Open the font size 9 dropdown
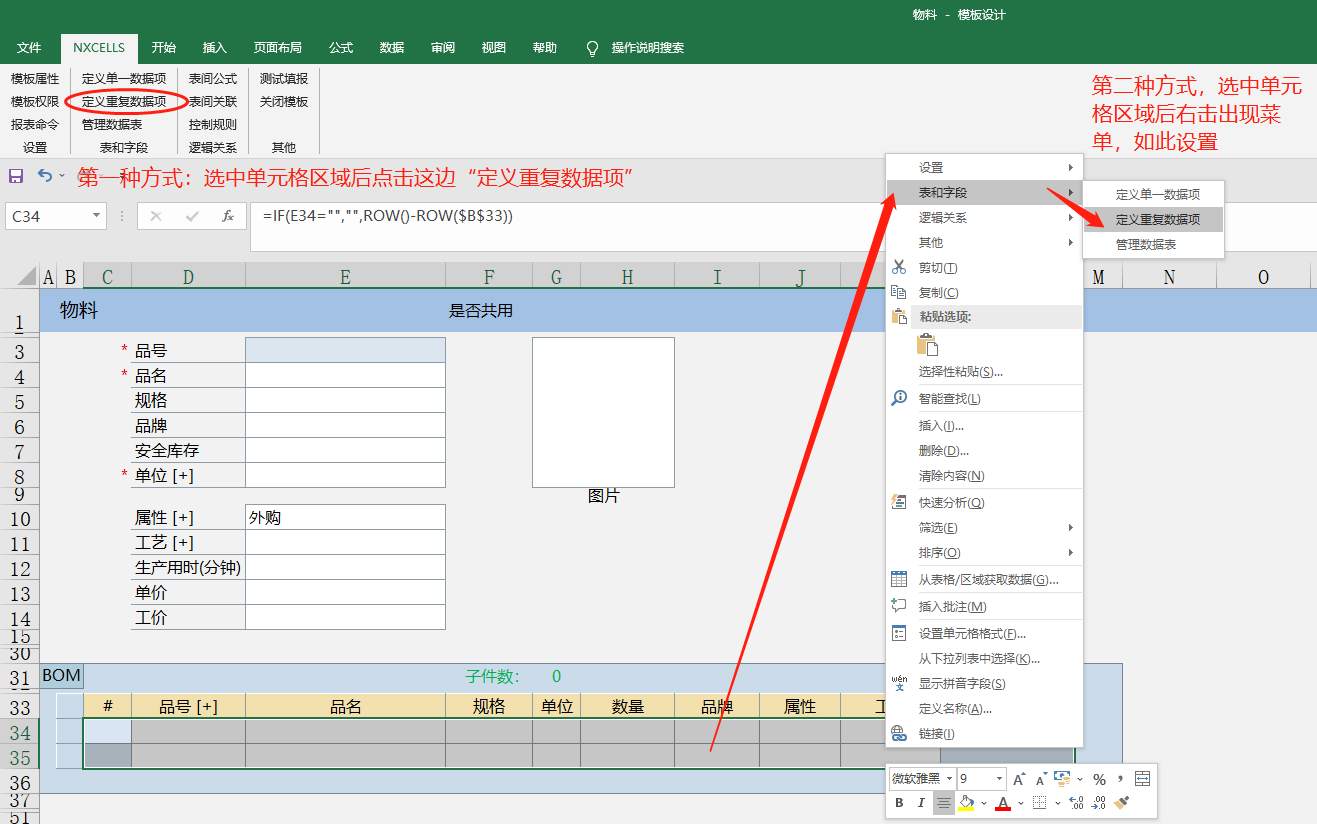The height and width of the screenshot is (824, 1317). point(999,779)
